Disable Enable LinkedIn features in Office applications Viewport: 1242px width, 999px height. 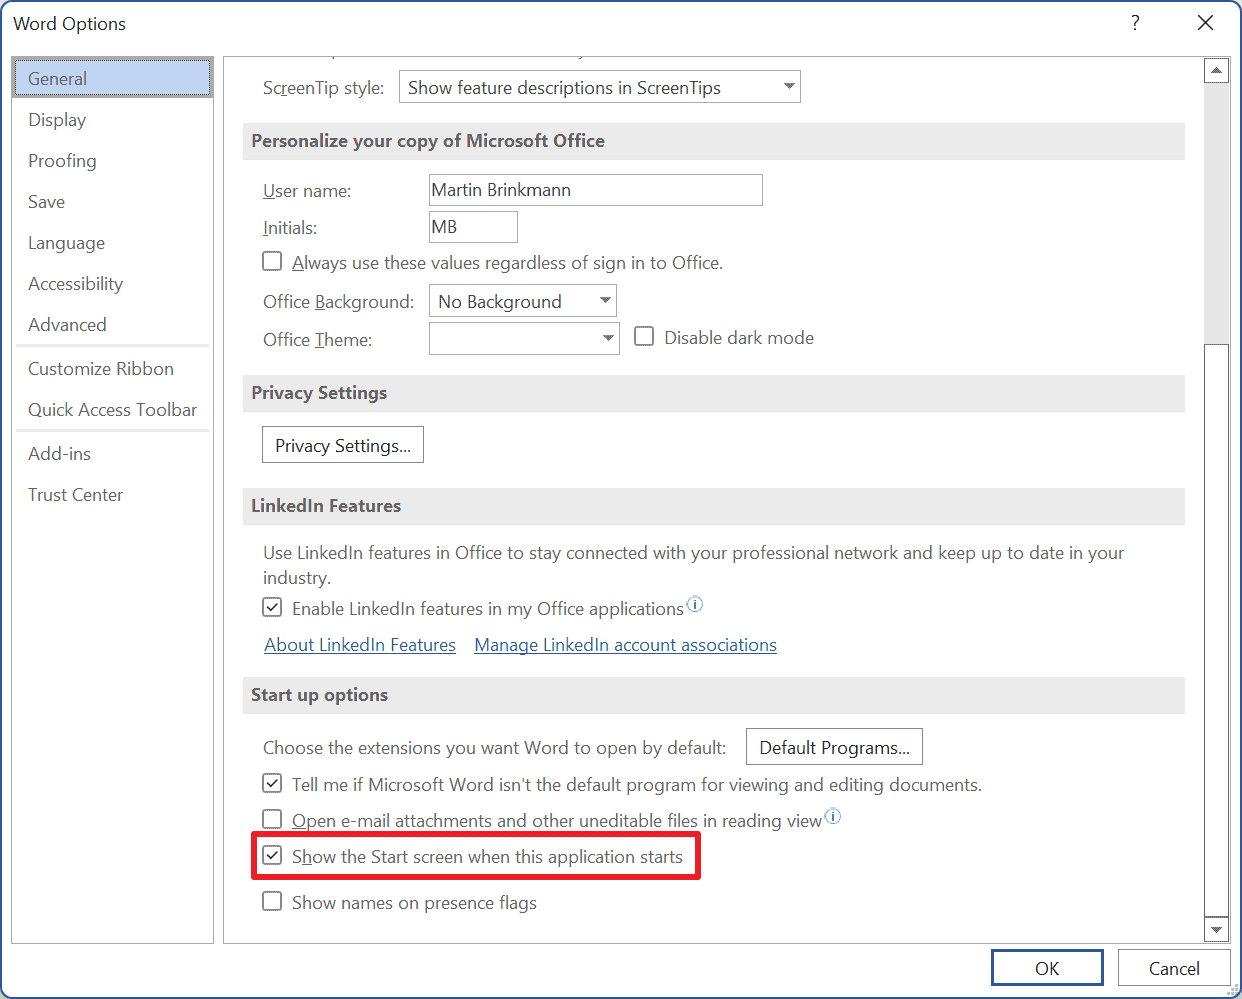pos(272,606)
